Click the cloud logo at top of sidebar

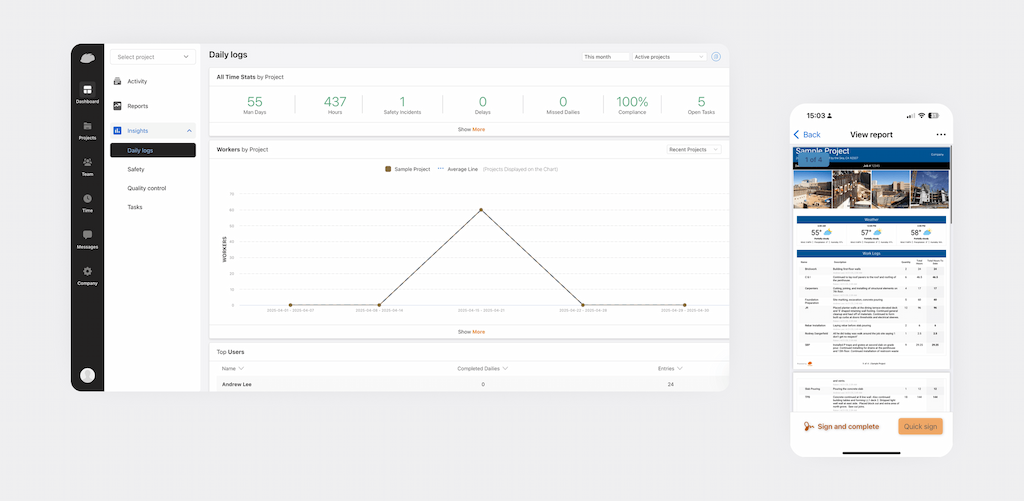tap(88, 58)
